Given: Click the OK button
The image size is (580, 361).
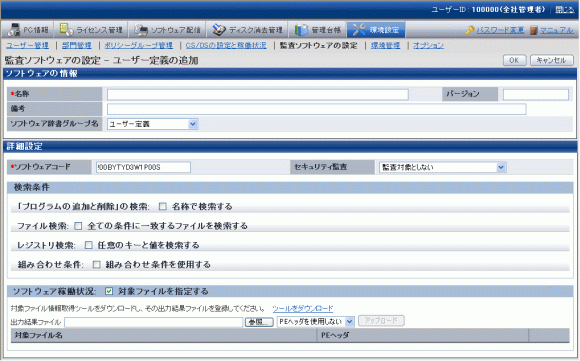Looking at the screenshot, I should (x=514, y=60).
